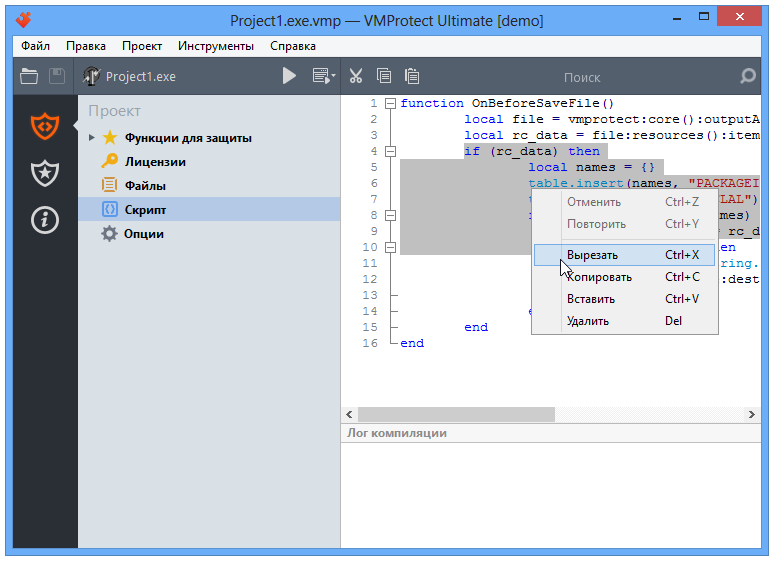Expand Функции для защиты tree node
Screen dimensions: 774x561
click(x=91, y=137)
